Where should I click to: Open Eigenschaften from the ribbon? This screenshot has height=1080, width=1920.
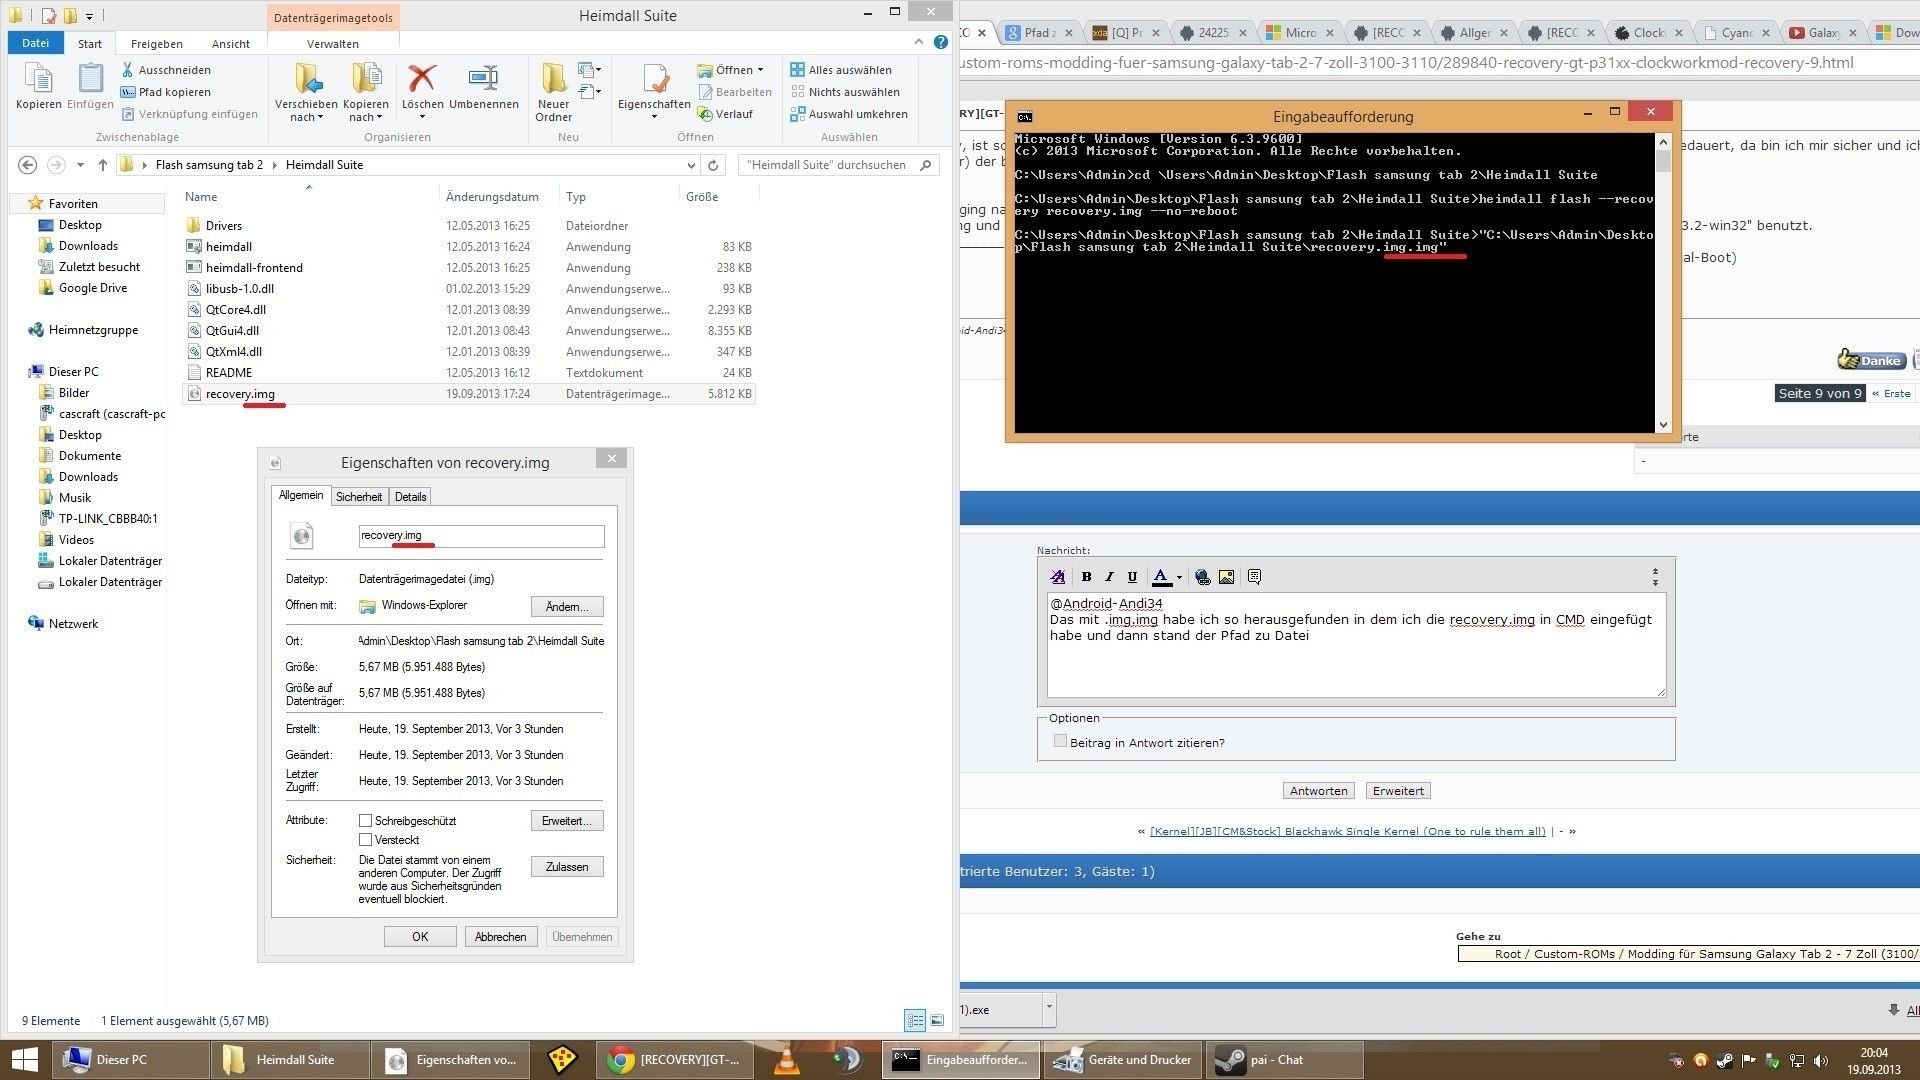pyautogui.click(x=654, y=90)
